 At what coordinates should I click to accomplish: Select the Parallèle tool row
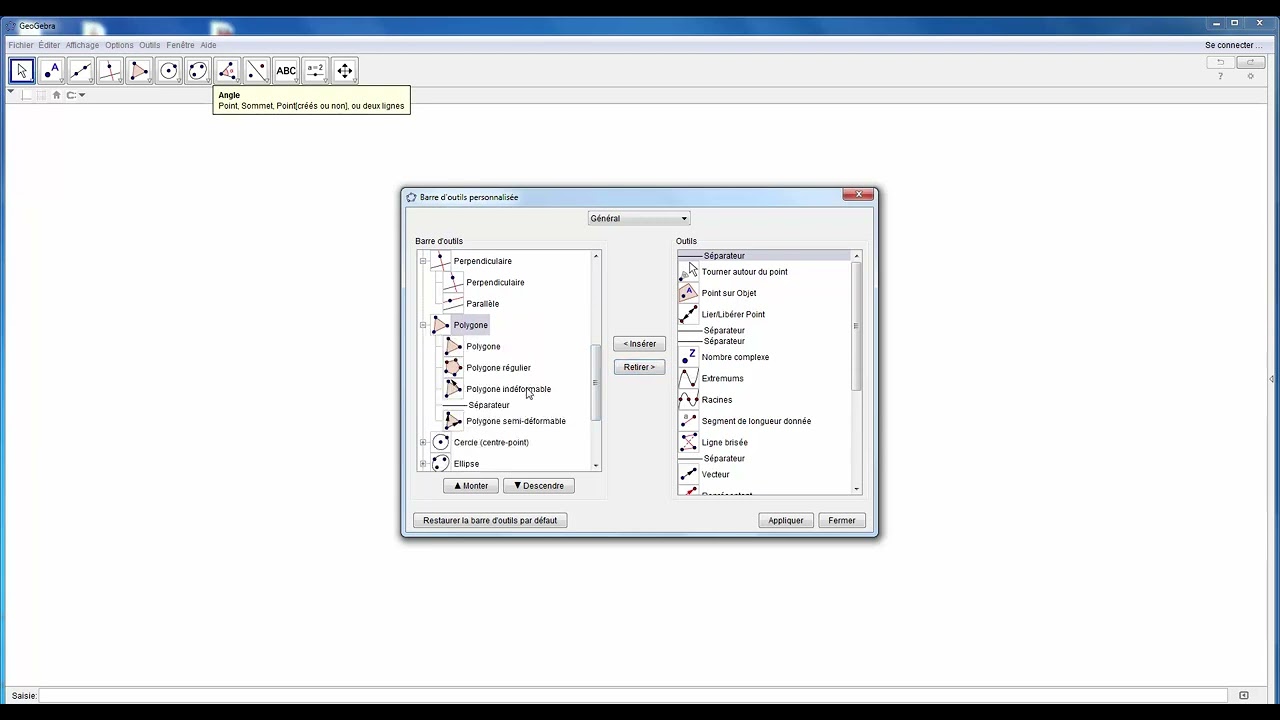click(x=471, y=304)
